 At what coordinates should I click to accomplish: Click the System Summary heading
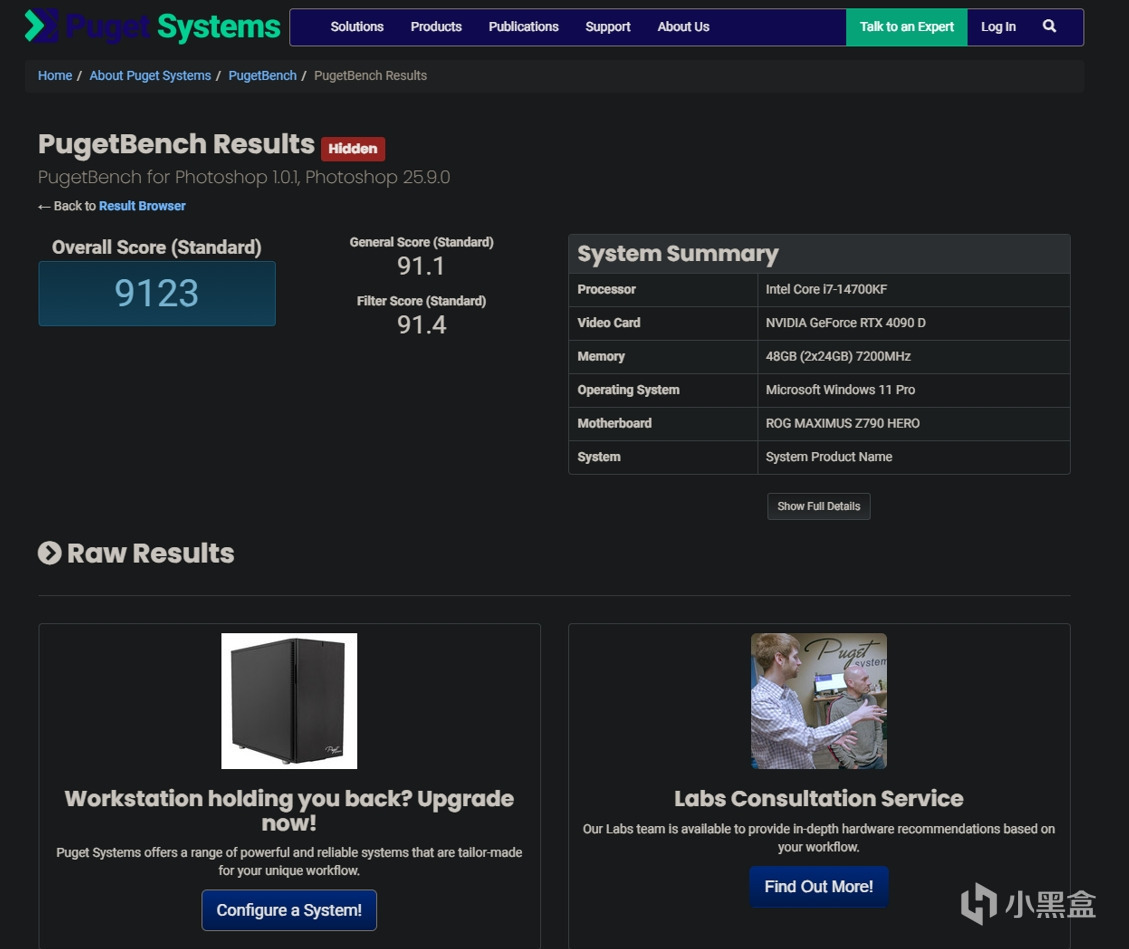pos(678,253)
